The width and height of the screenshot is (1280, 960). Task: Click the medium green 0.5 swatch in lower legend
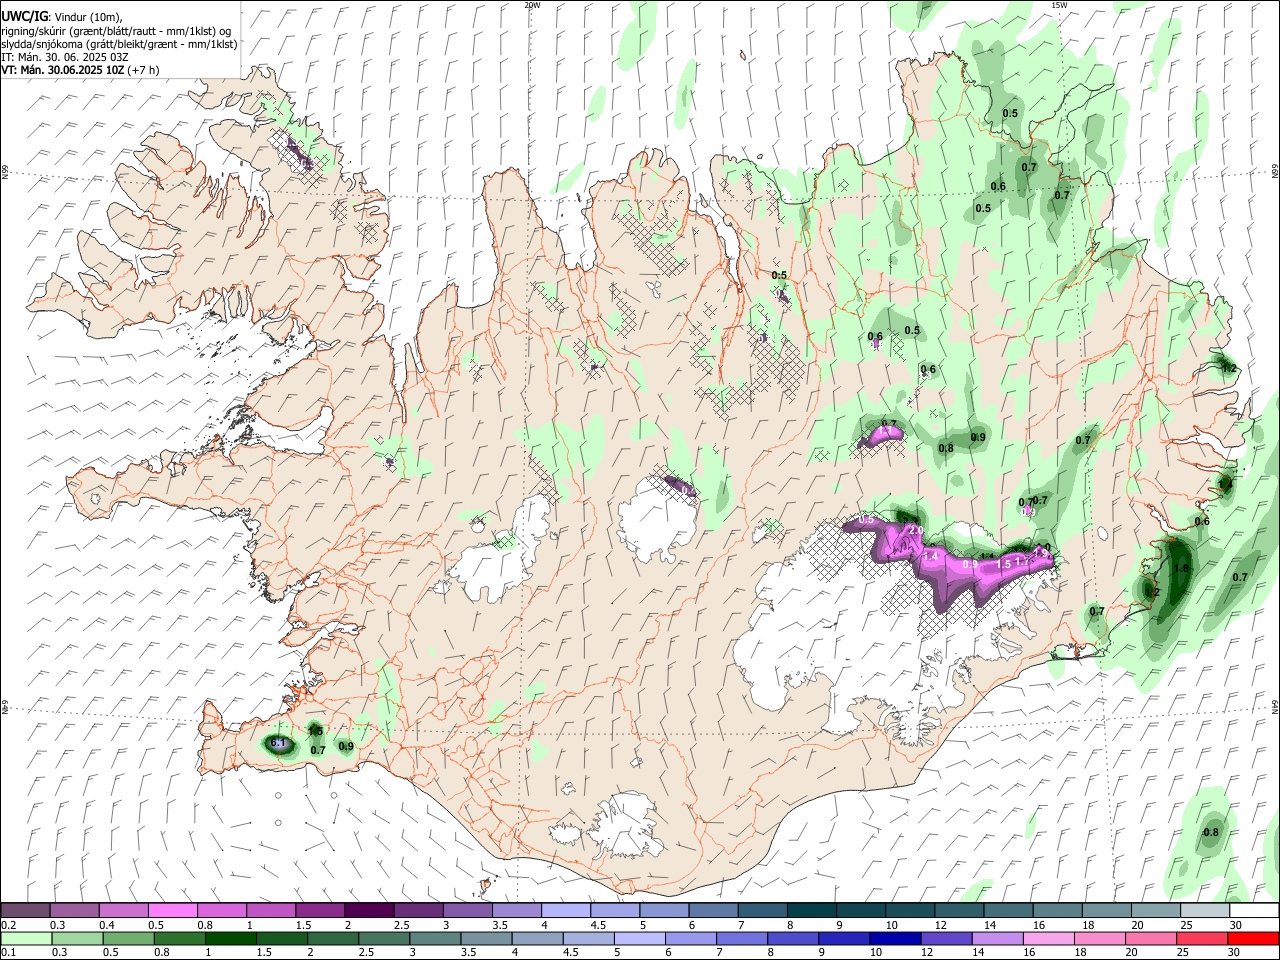128,938
